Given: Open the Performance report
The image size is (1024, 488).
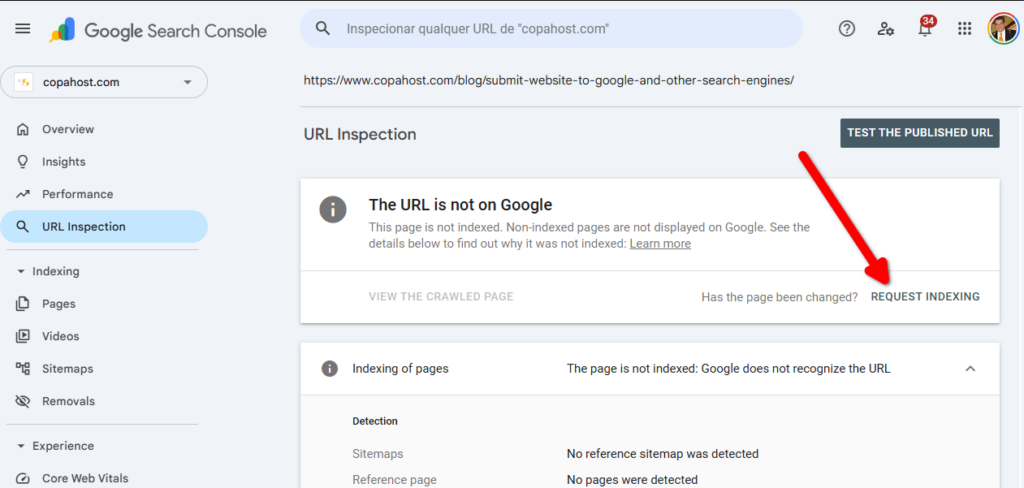Looking at the screenshot, I should point(78,194).
